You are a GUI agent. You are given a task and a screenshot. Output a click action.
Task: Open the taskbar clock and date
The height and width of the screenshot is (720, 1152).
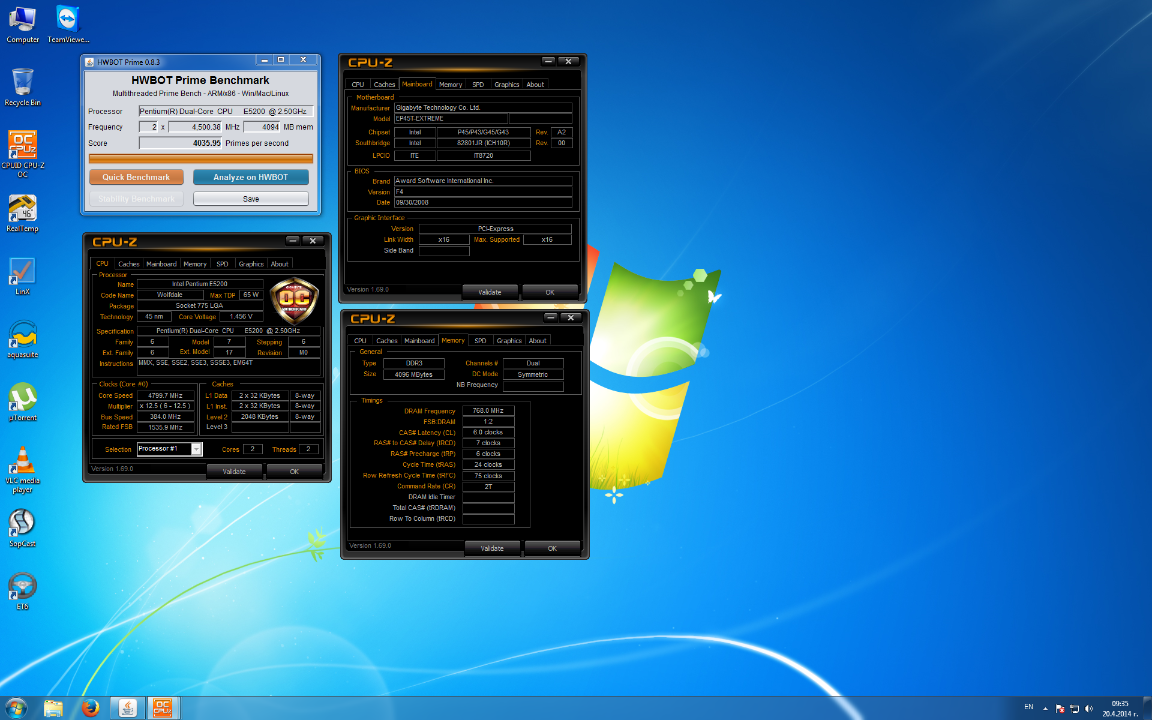coord(1120,708)
